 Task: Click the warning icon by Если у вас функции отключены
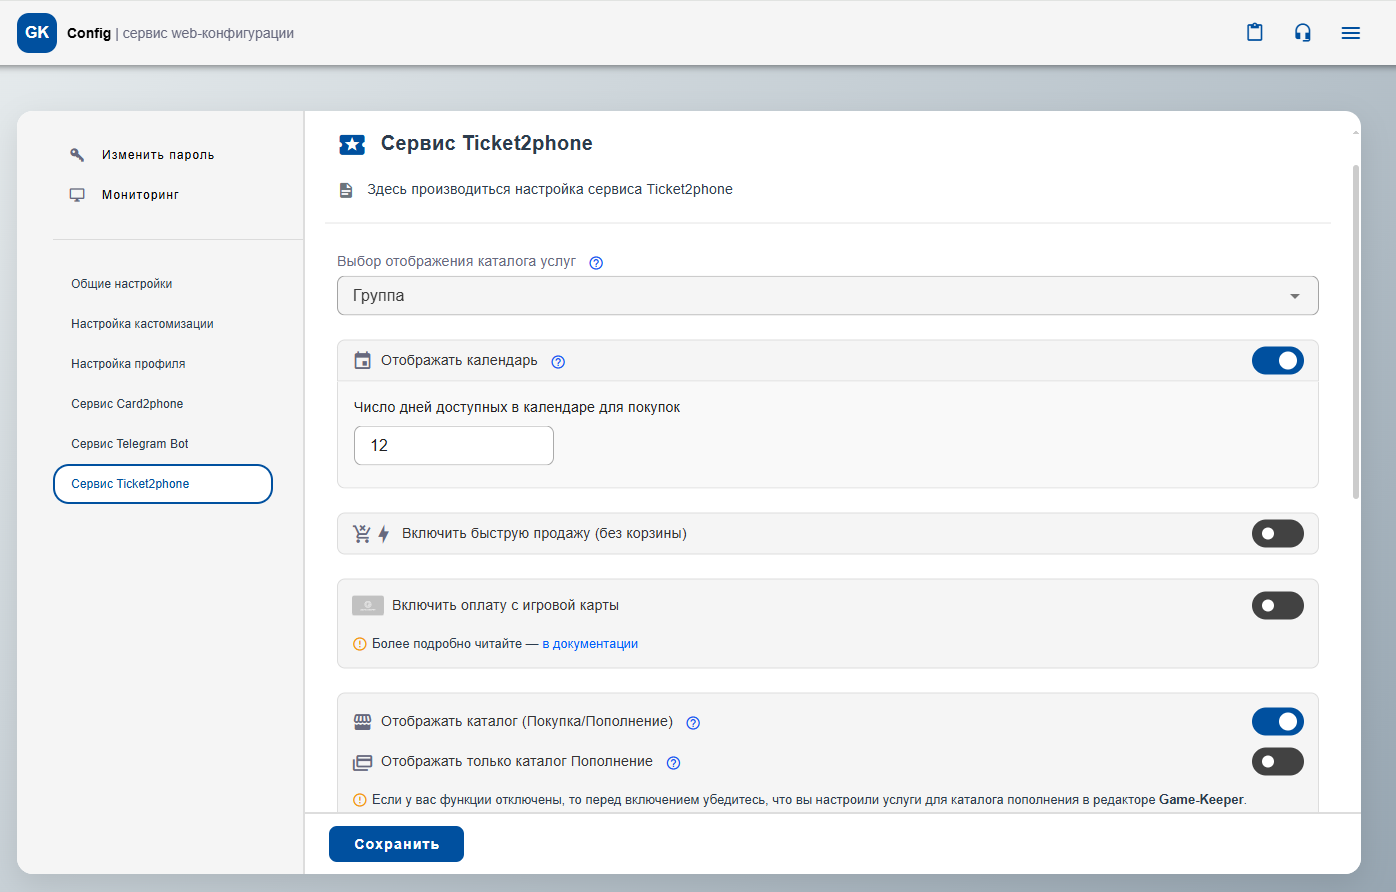click(360, 800)
